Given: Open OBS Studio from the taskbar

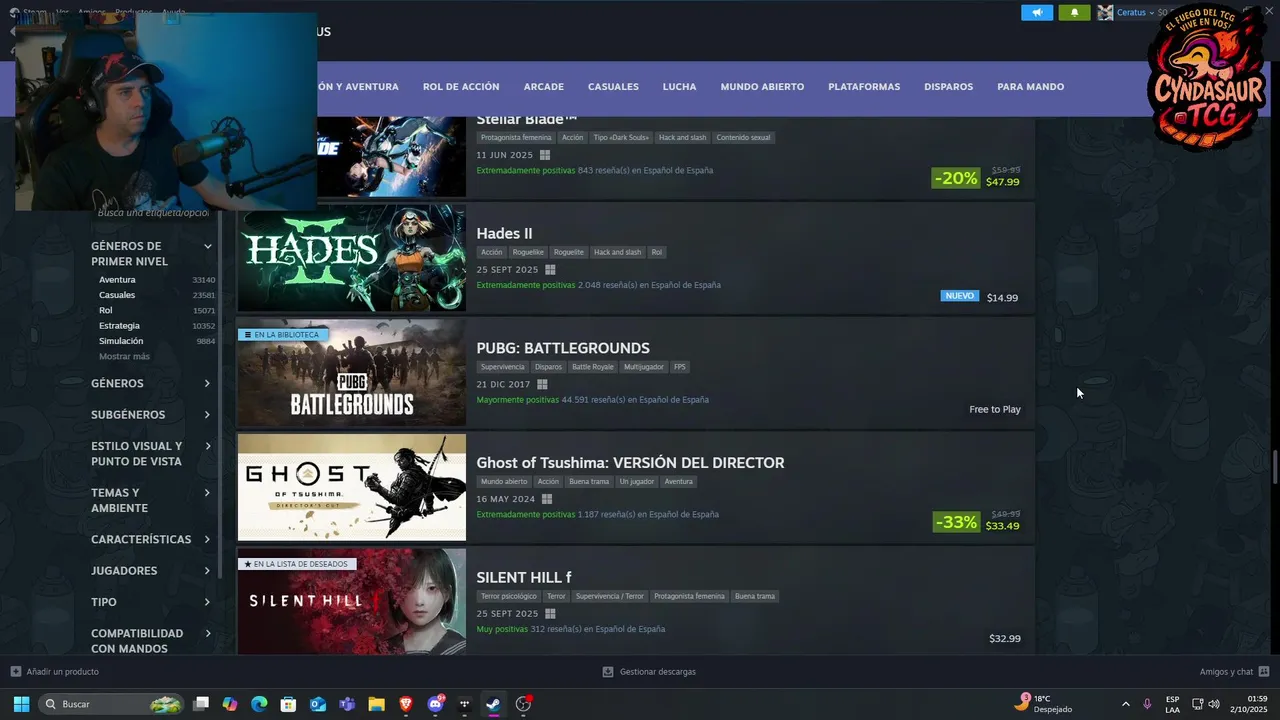Looking at the screenshot, I should [523, 704].
